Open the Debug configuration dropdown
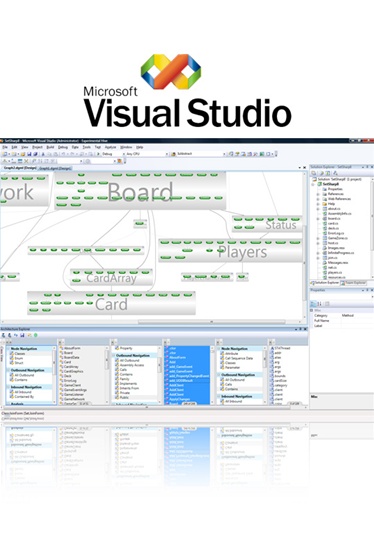The height and width of the screenshot is (540, 374). [112, 154]
